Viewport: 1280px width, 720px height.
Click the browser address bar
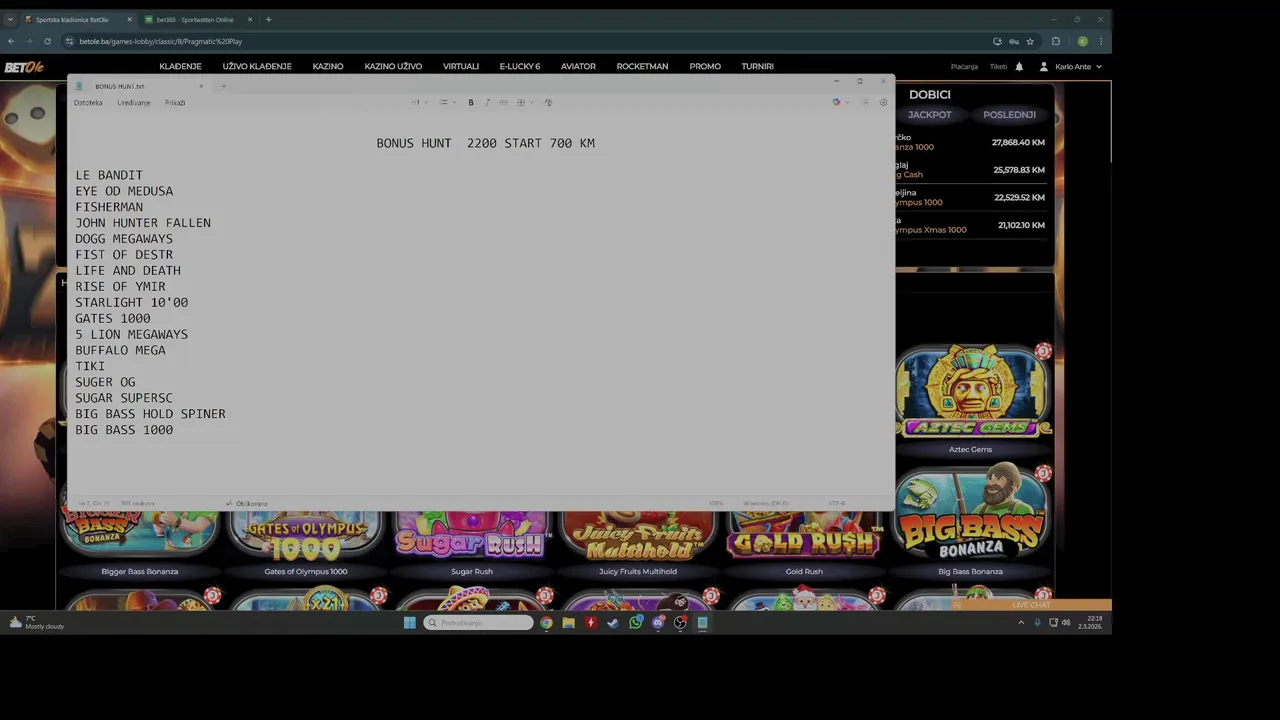pos(520,41)
